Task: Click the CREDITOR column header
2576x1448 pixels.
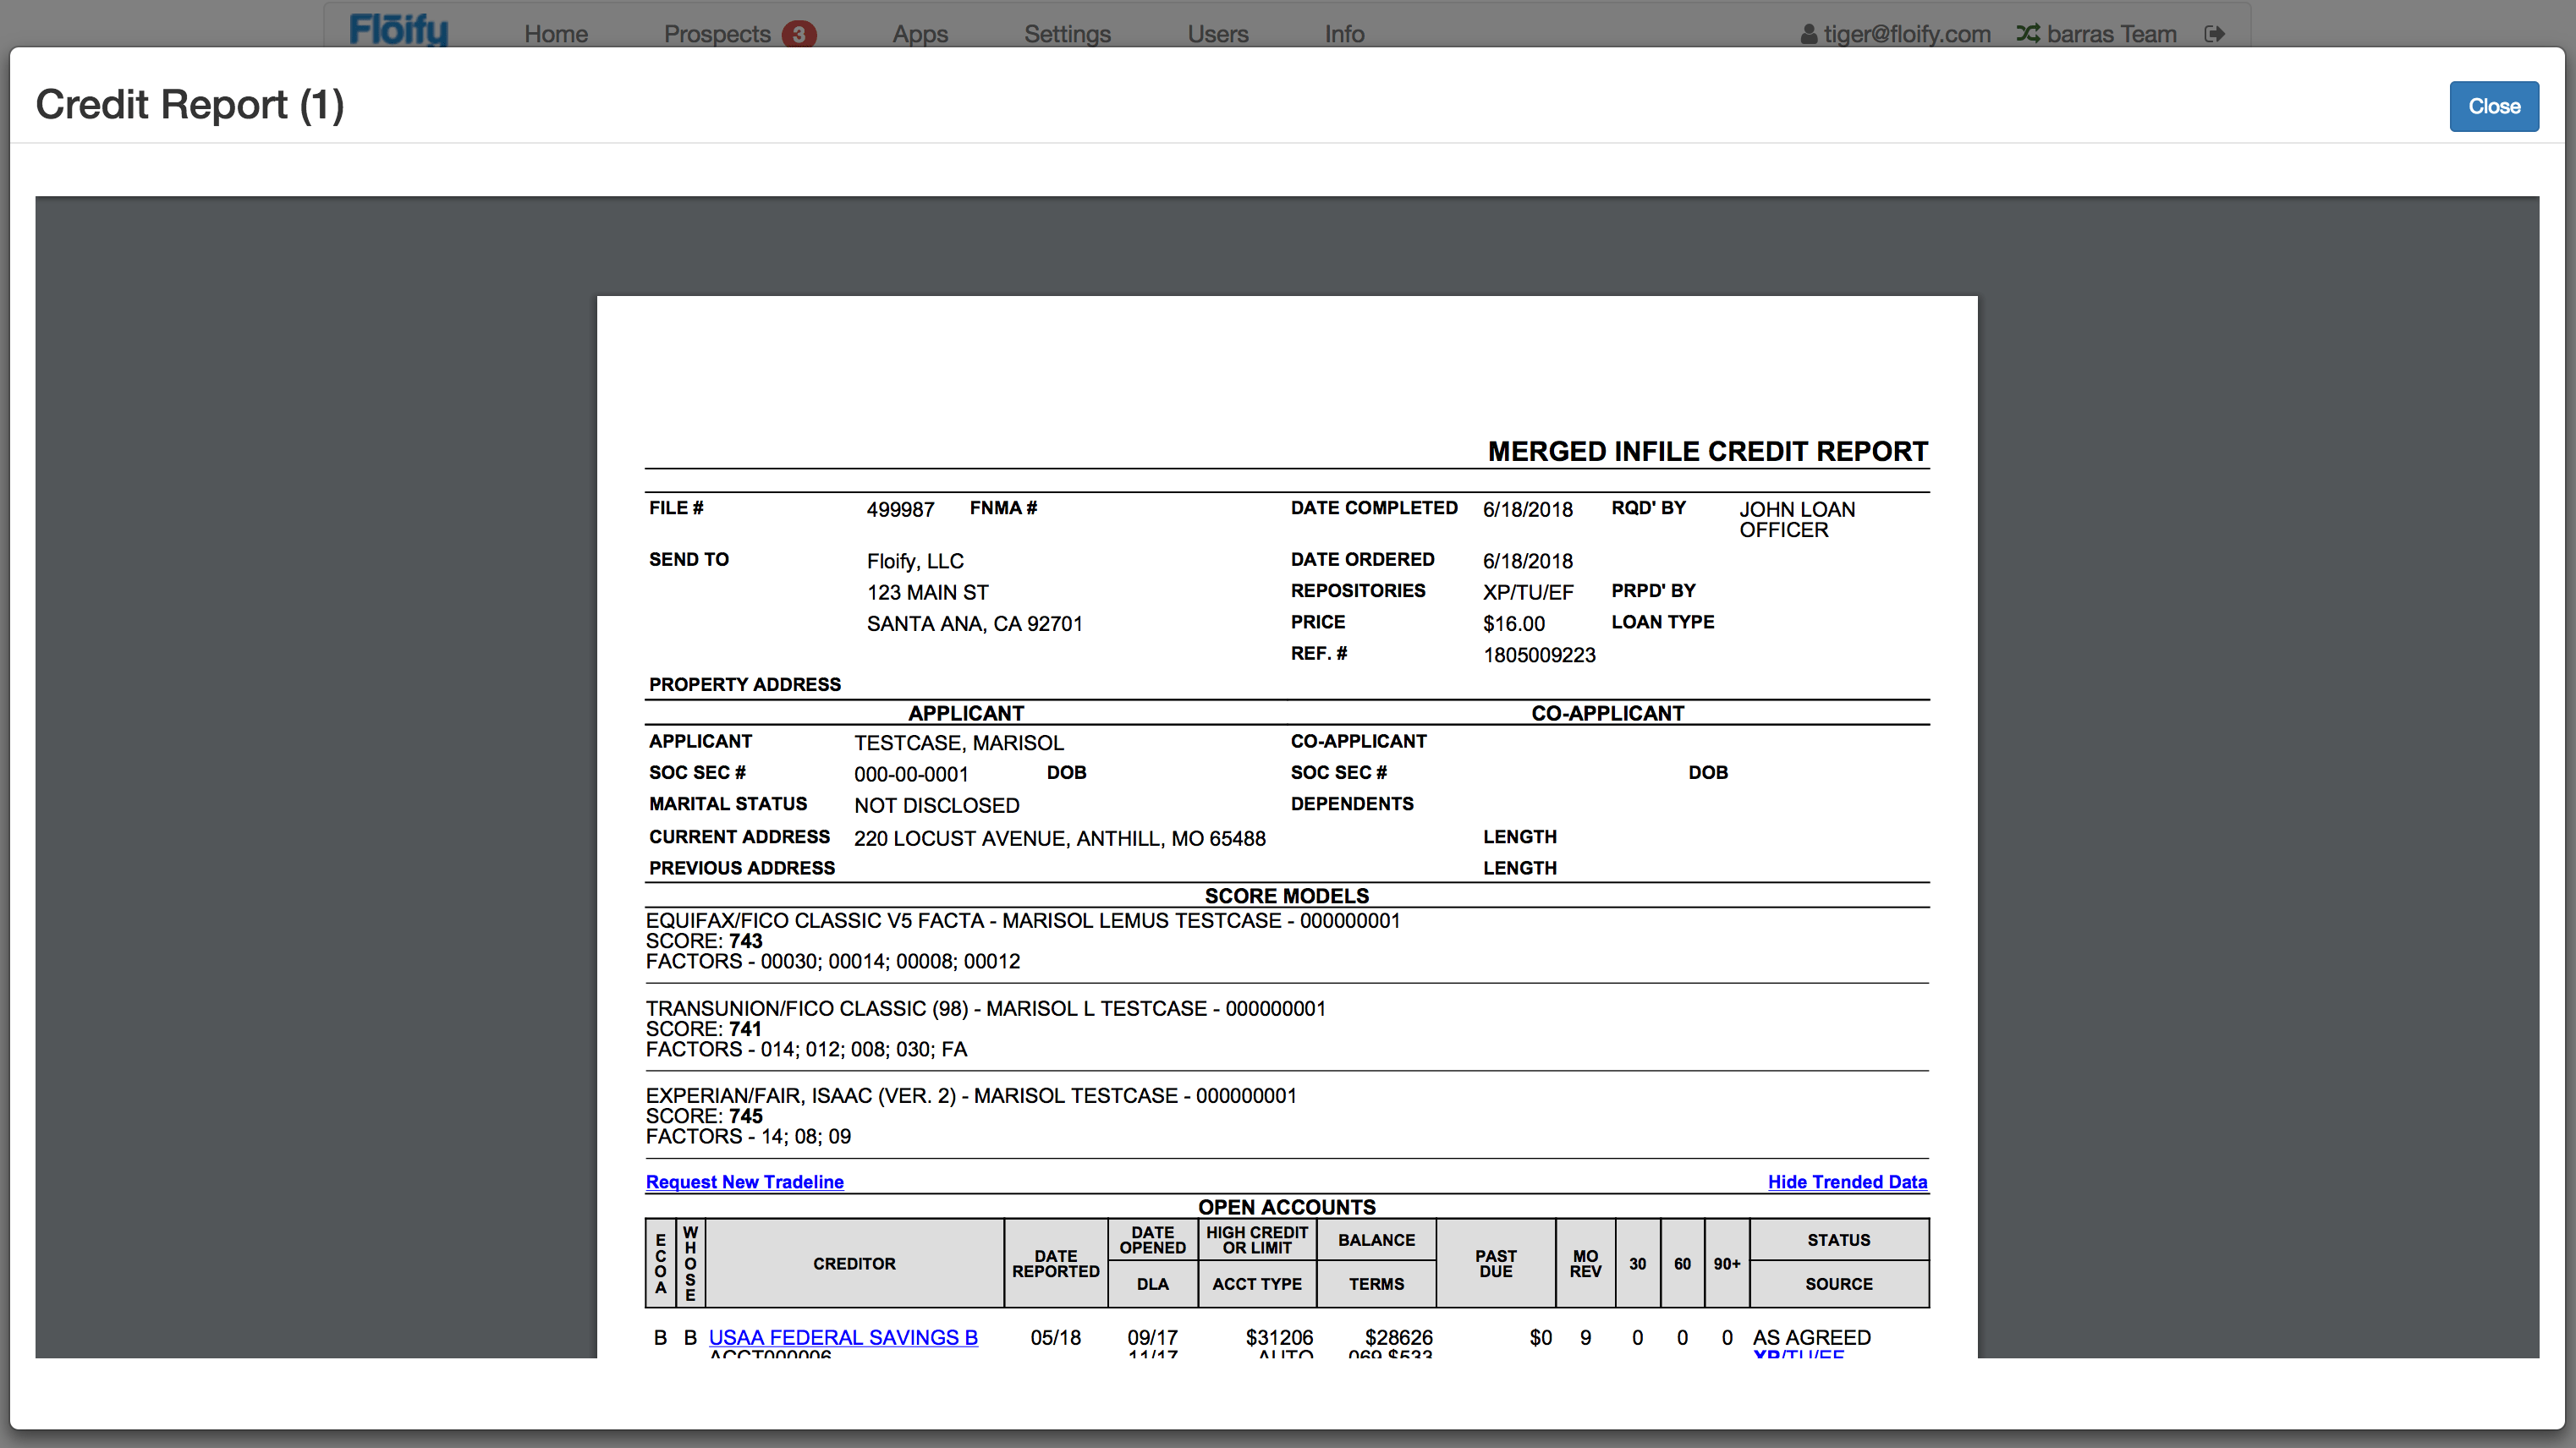Action: click(x=854, y=1263)
